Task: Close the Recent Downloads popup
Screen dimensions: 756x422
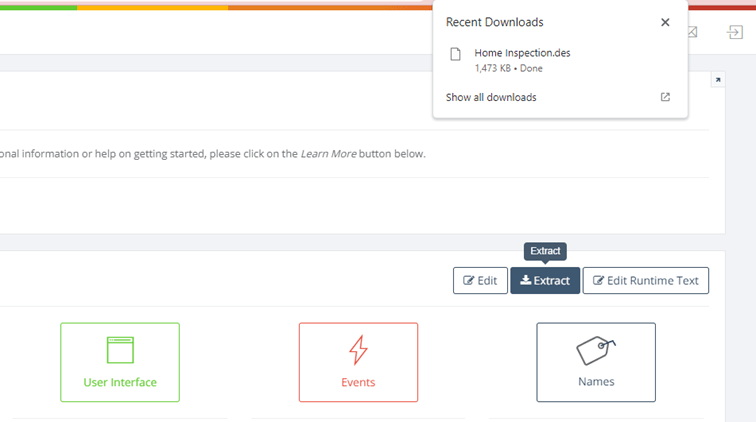Action: [665, 22]
